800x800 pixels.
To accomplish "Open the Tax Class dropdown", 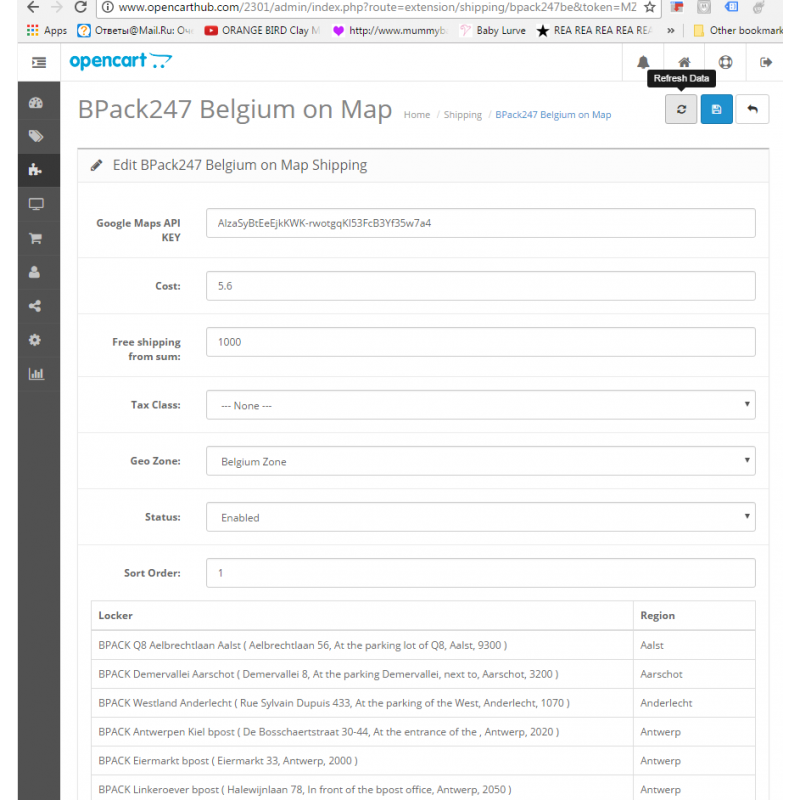I will [481, 405].
